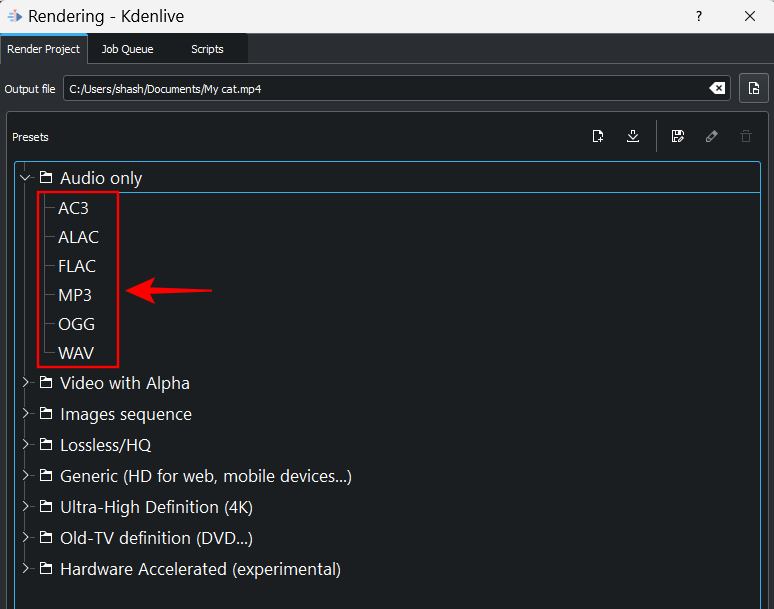This screenshot has height=609, width=774.
Task: Open the output file browse dialog
Action: point(753,88)
